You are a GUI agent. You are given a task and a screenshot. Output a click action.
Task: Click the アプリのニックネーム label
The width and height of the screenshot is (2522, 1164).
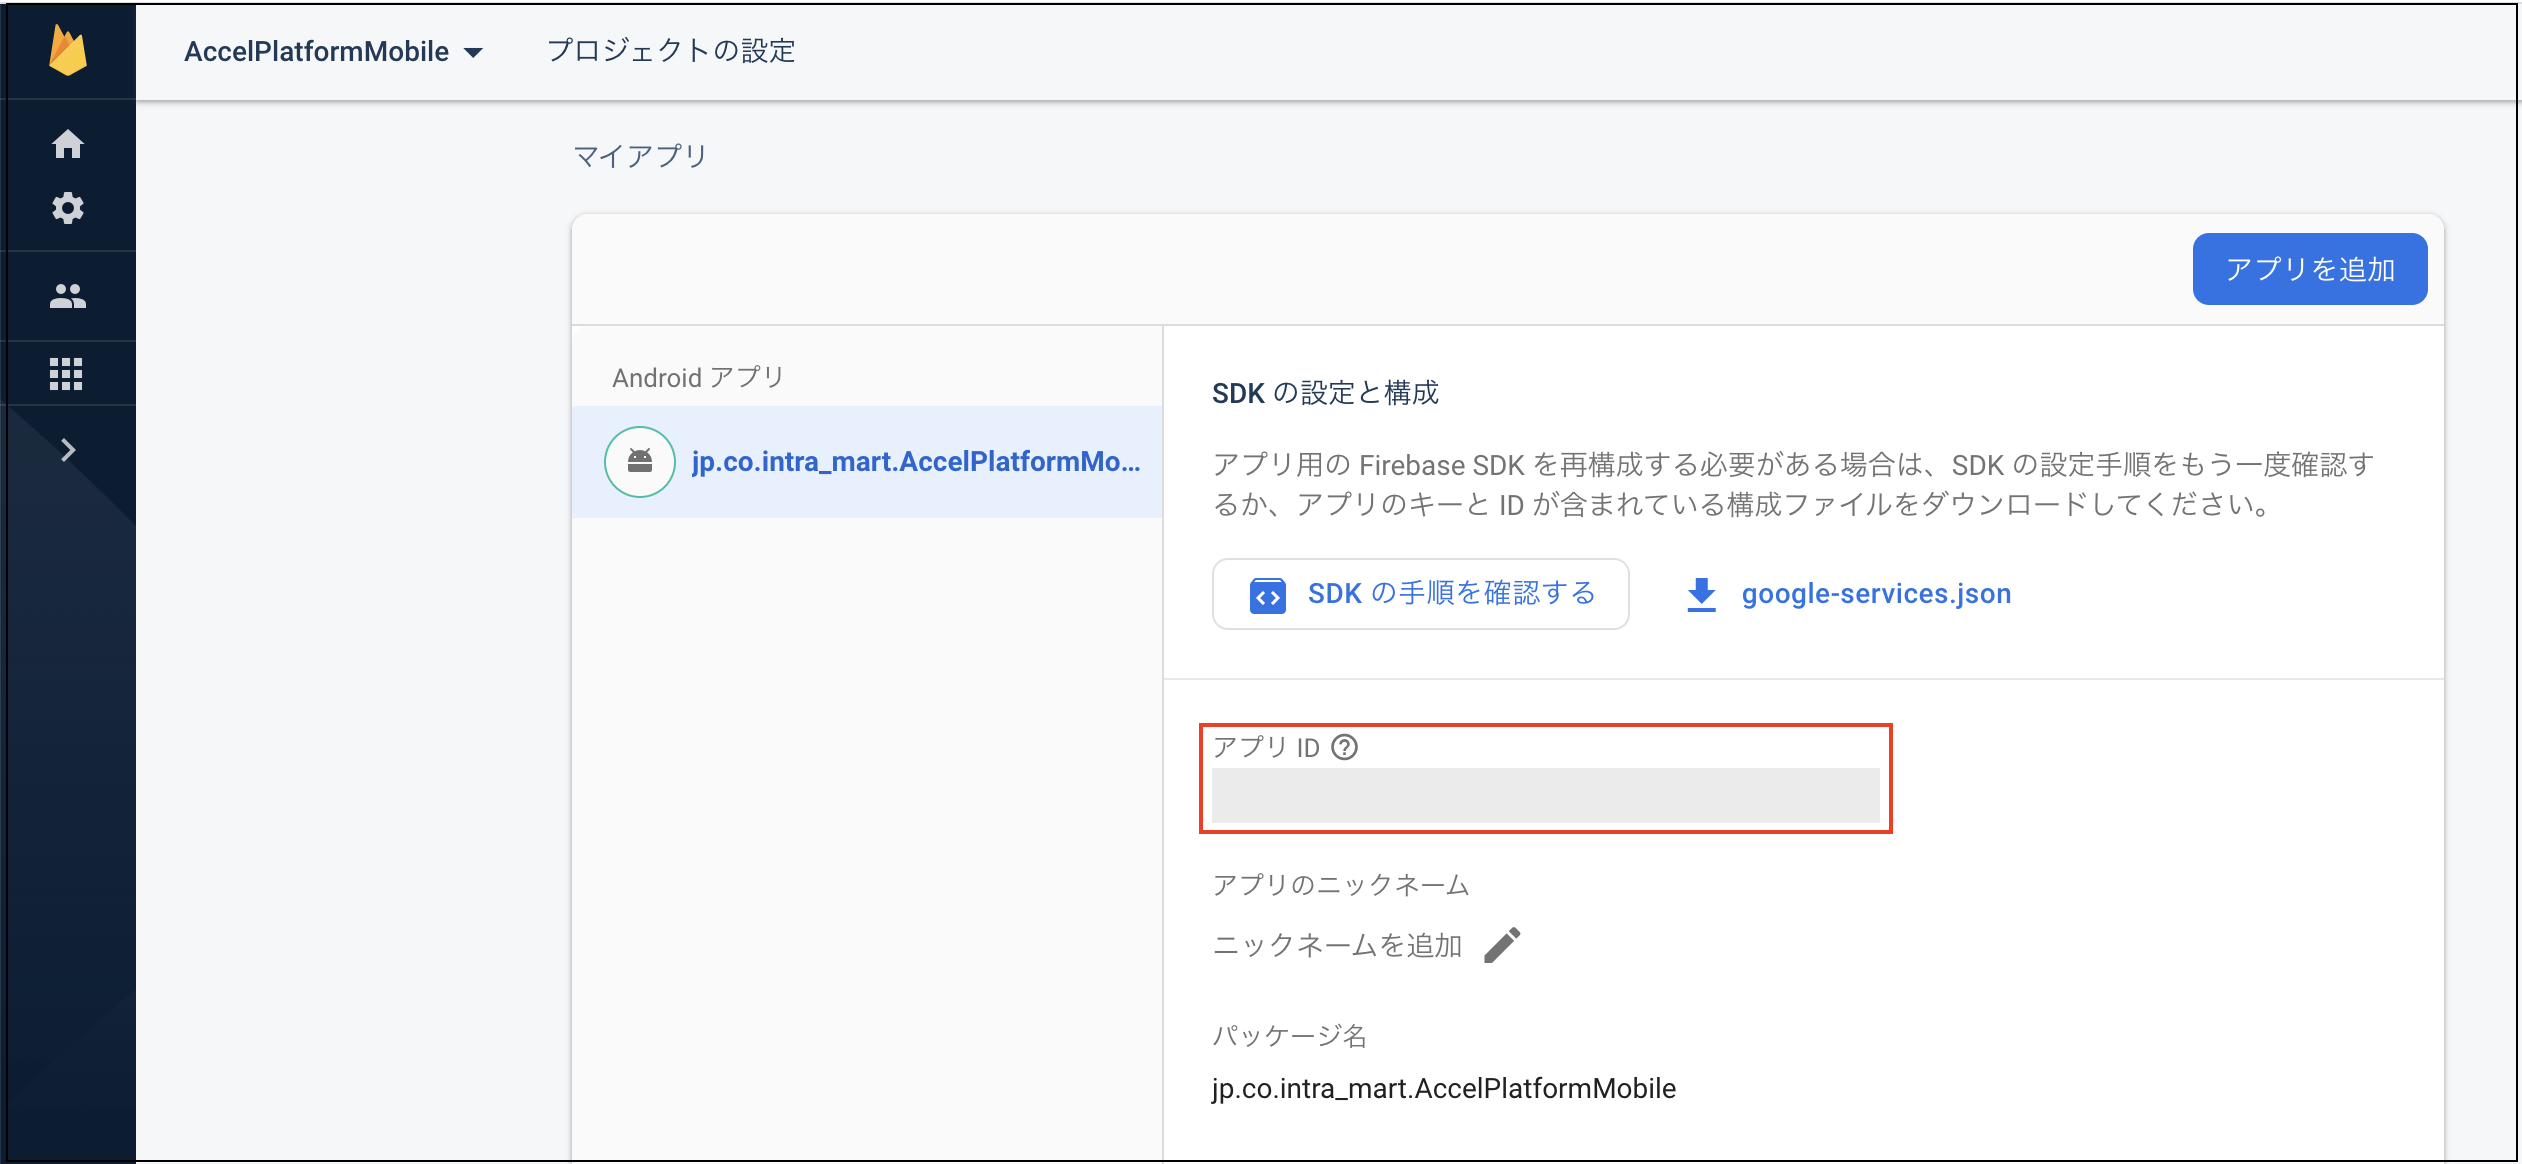coord(1341,885)
